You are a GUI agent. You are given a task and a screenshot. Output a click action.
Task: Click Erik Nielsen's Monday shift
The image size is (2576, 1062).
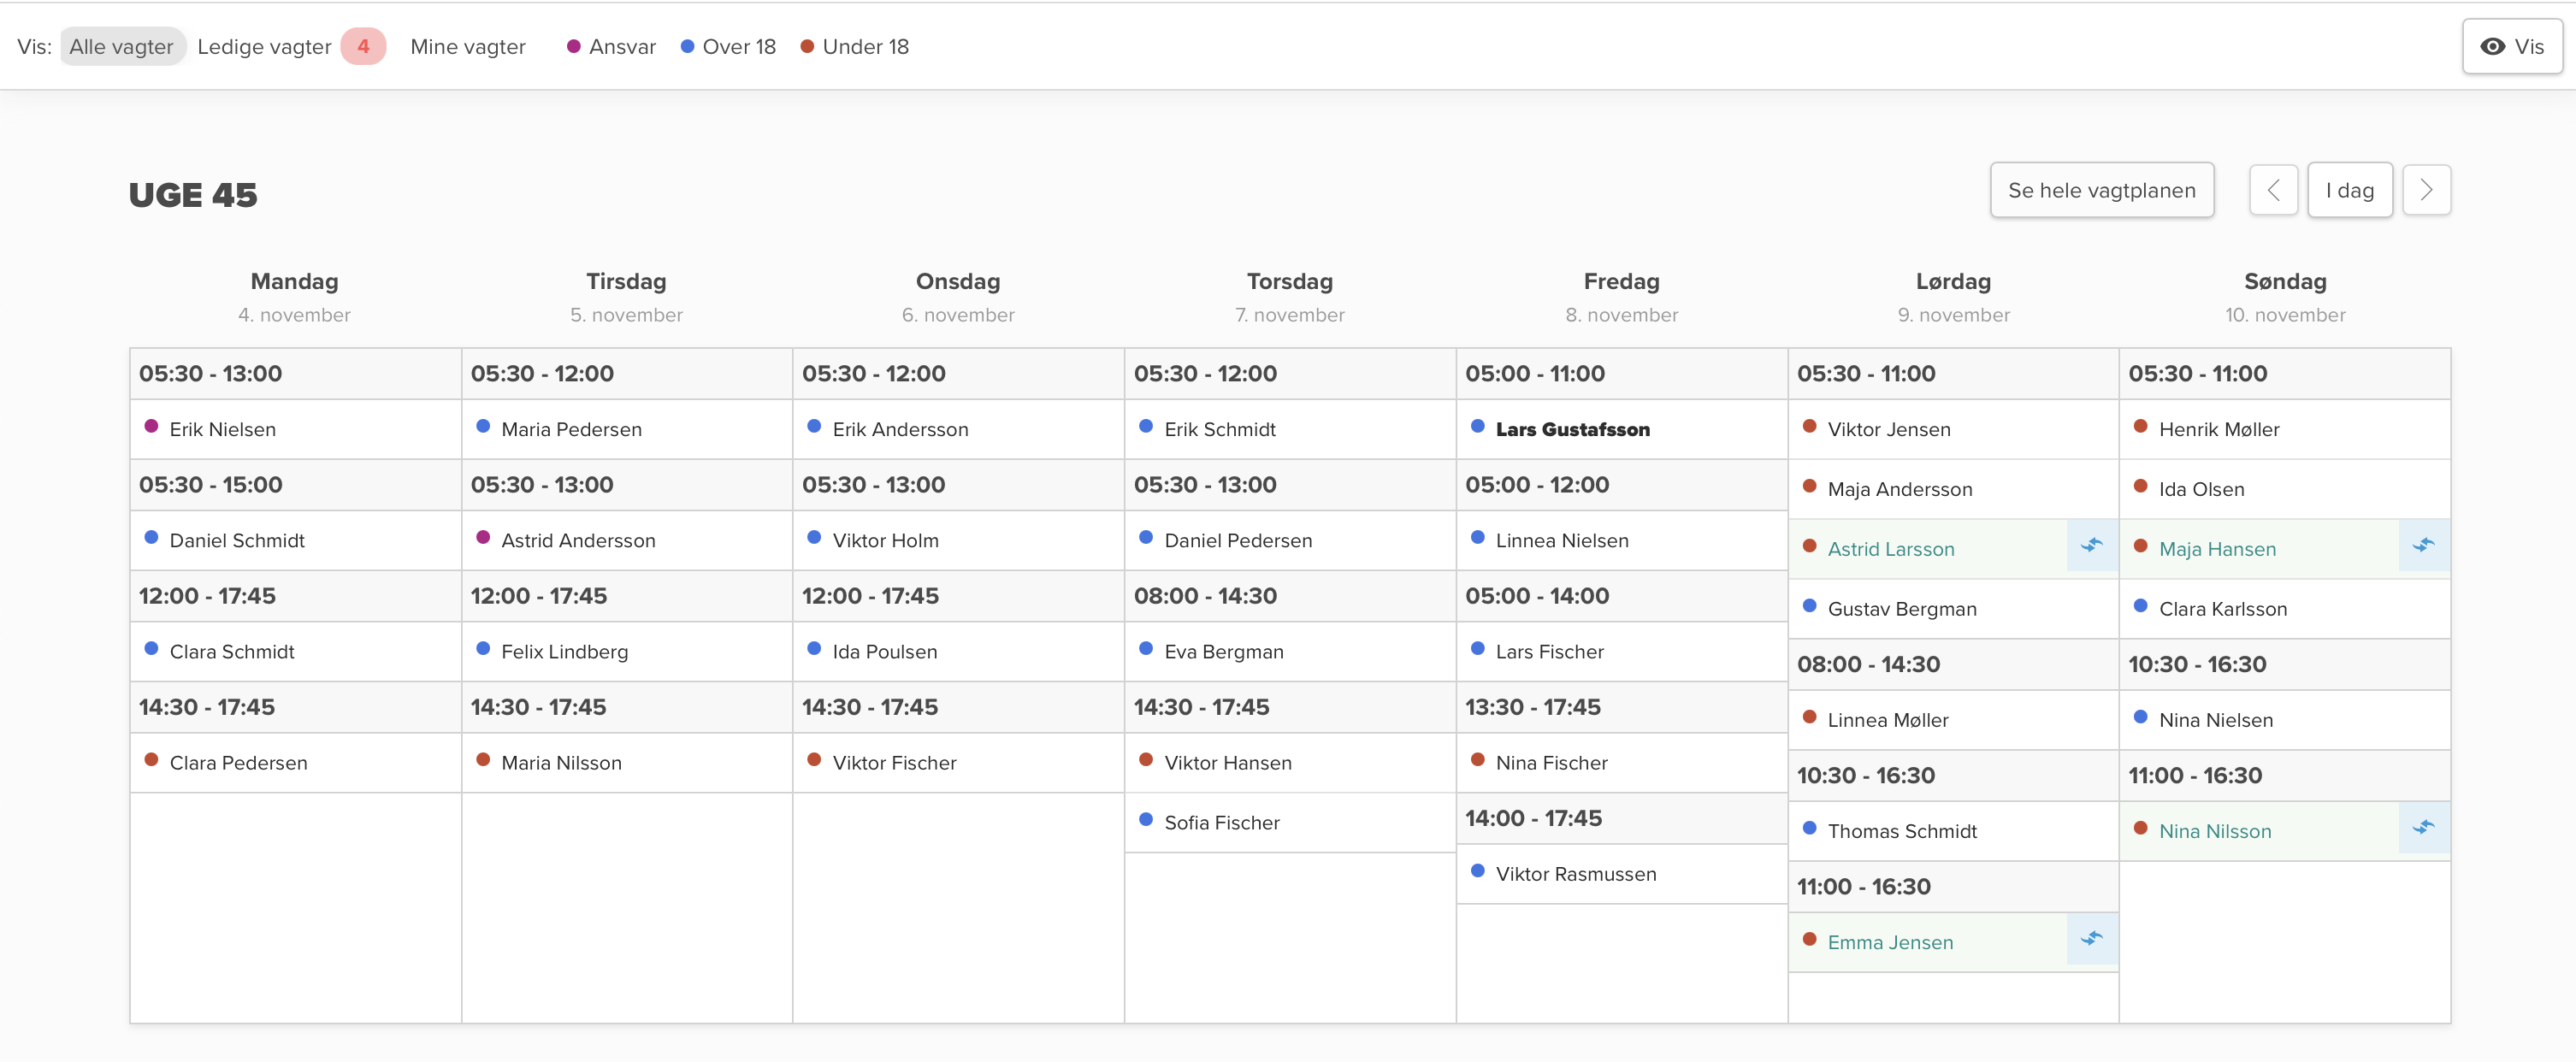[x=222, y=429]
